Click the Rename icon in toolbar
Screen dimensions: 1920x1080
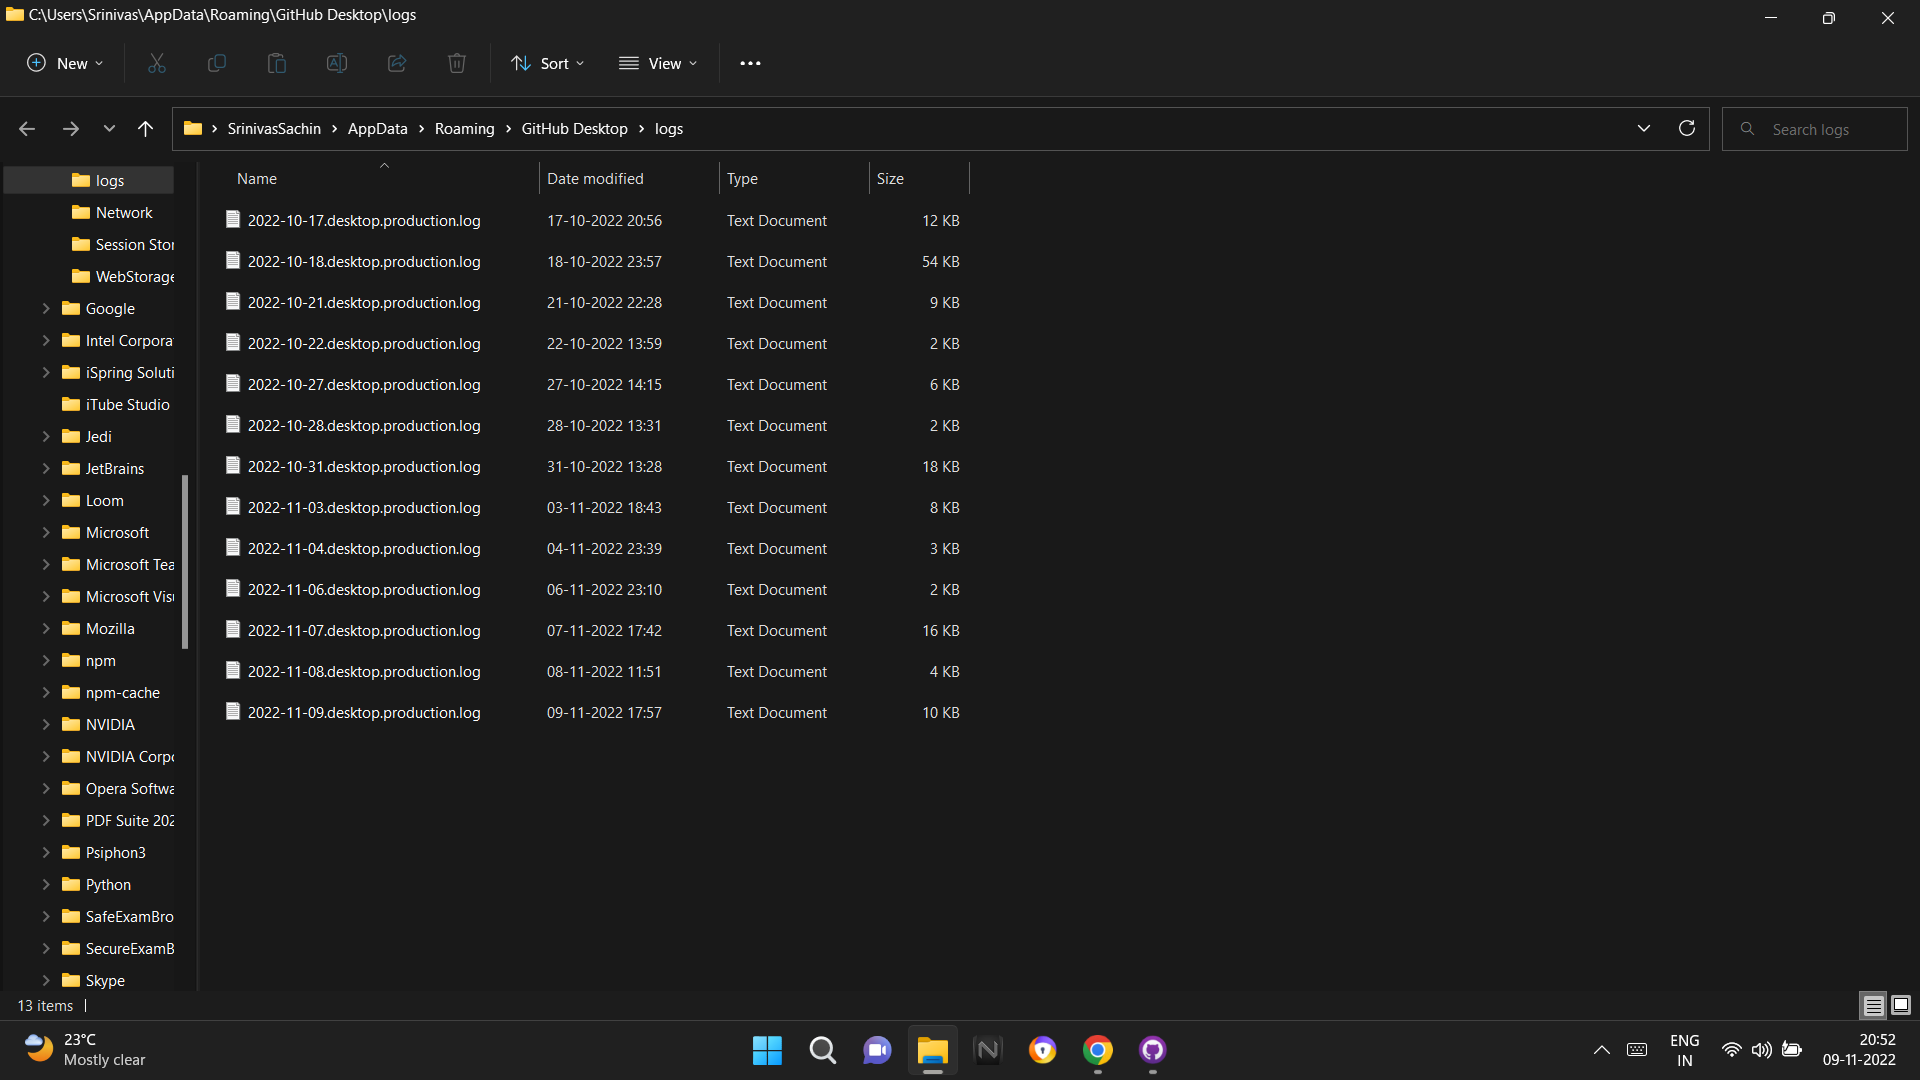337,63
